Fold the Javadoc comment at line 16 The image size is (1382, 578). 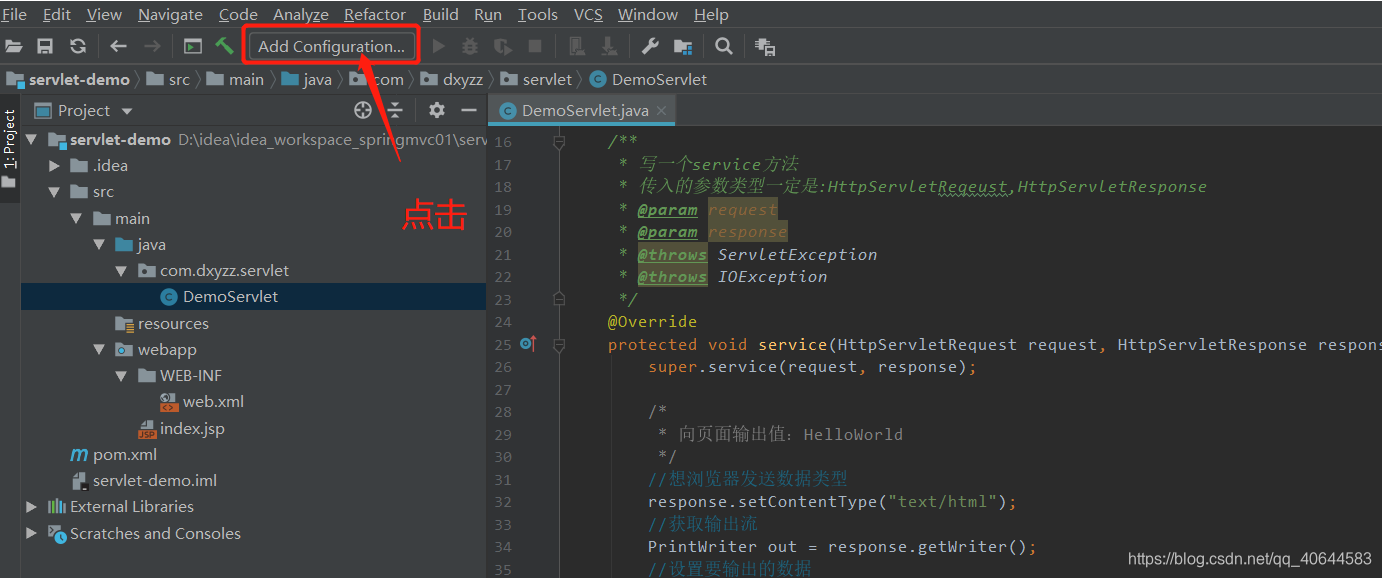(x=560, y=142)
